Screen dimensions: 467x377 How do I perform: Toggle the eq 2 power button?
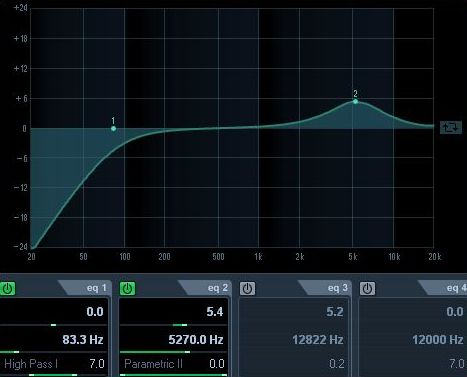(127, 288)
